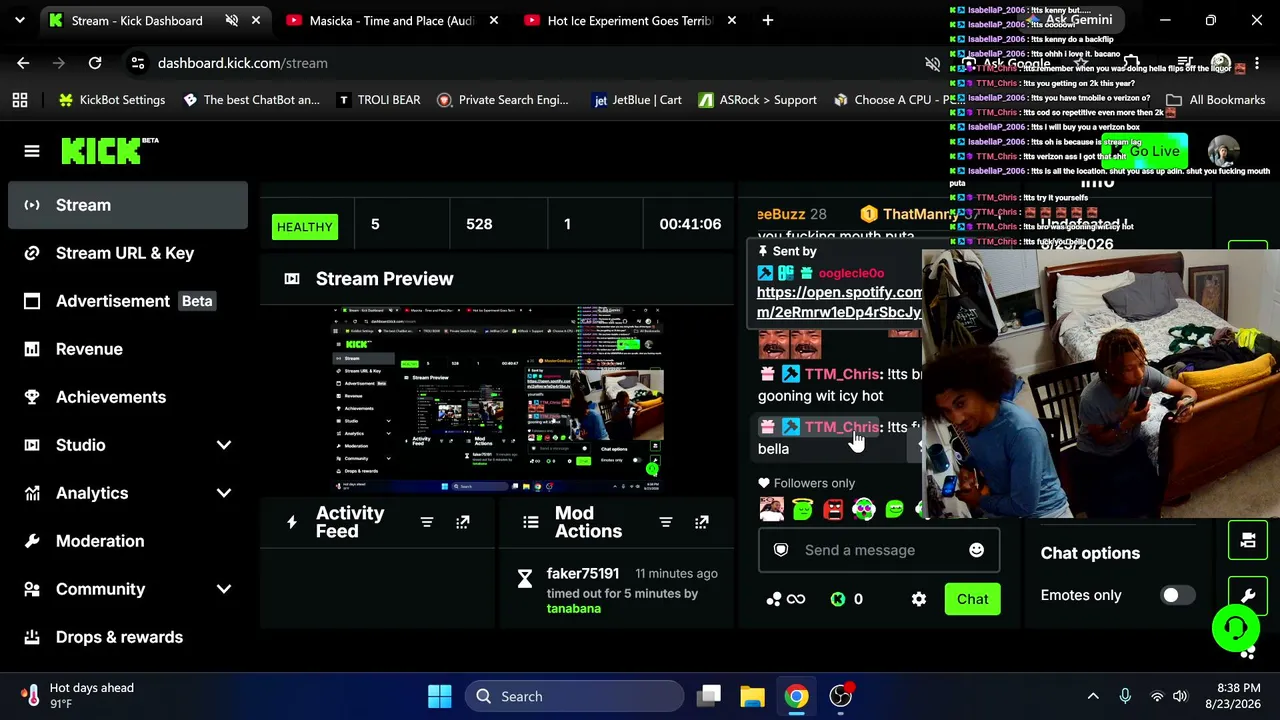Open the emoji picker in chat
1280x720 pixels.
click(x=976, y=550)
